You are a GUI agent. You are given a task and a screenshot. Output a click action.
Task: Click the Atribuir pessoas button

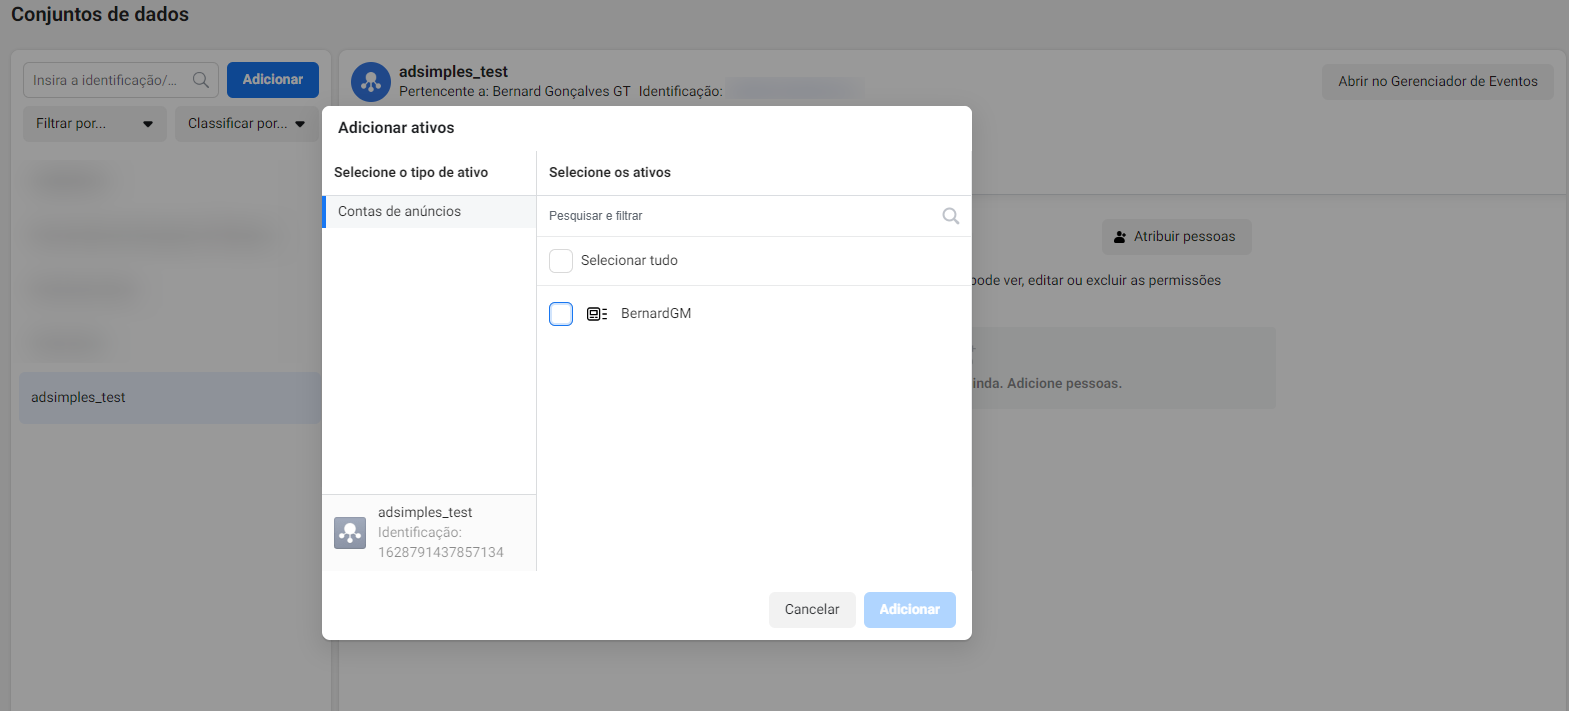(1177, 237)
